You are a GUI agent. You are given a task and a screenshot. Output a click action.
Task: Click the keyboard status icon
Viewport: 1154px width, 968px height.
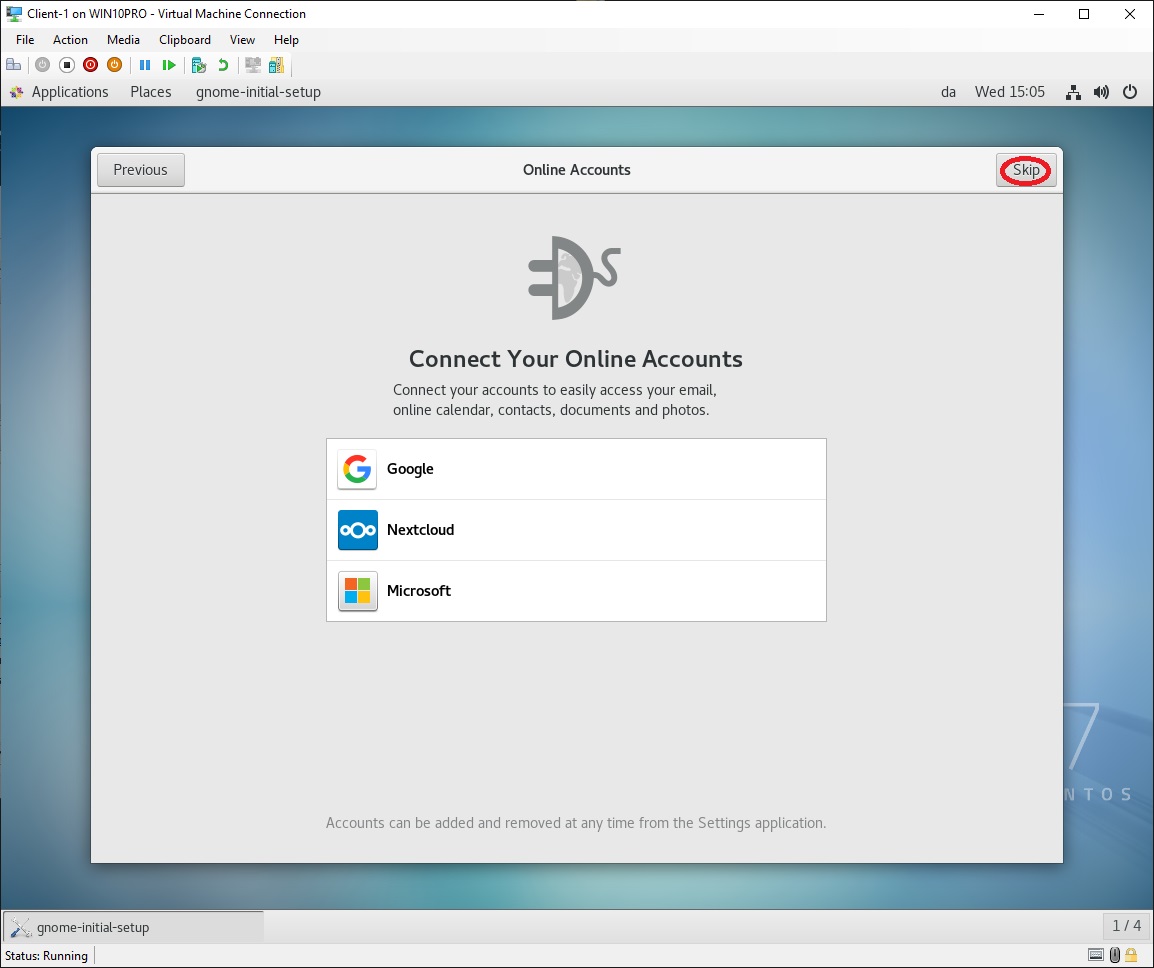click(x=1096, y=955)
